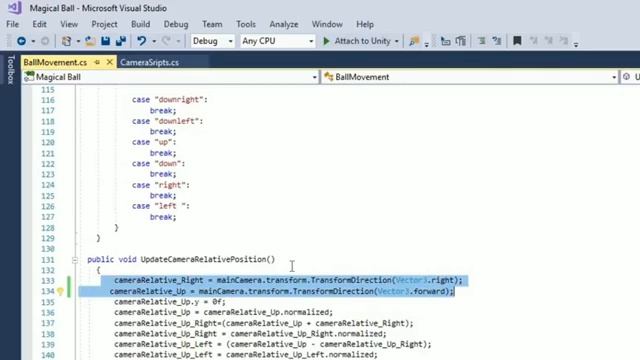Click the Increase Line Indent toolbar icon

coord(461,41)
